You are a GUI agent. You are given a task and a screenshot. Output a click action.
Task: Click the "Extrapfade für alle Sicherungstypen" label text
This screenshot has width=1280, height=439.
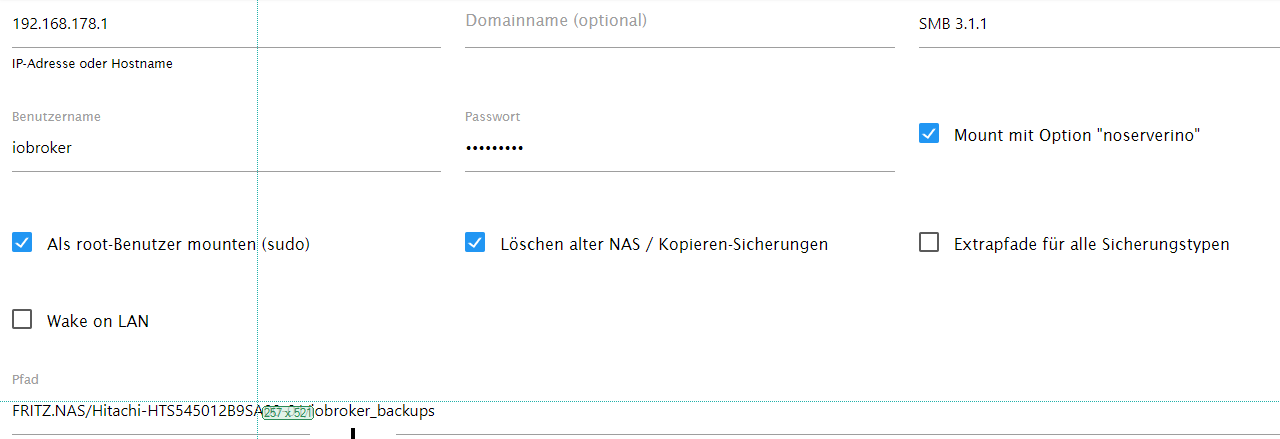1092,244
